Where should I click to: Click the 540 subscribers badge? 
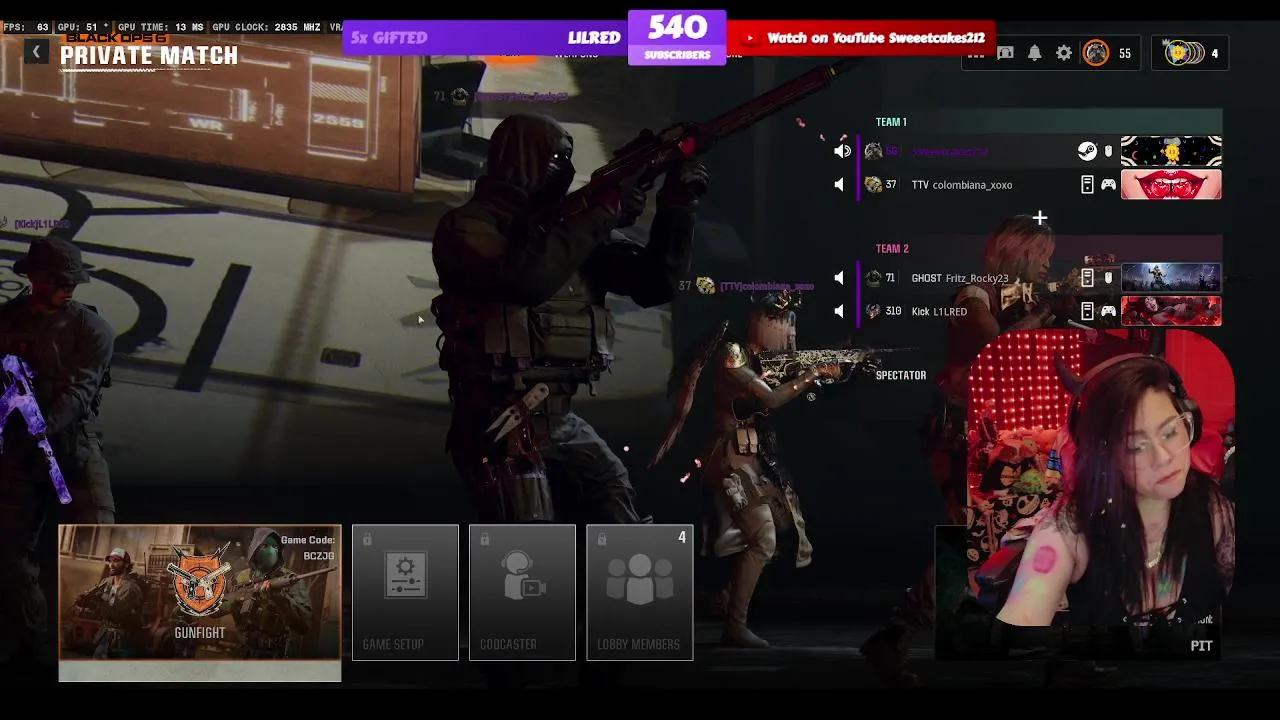677,38
